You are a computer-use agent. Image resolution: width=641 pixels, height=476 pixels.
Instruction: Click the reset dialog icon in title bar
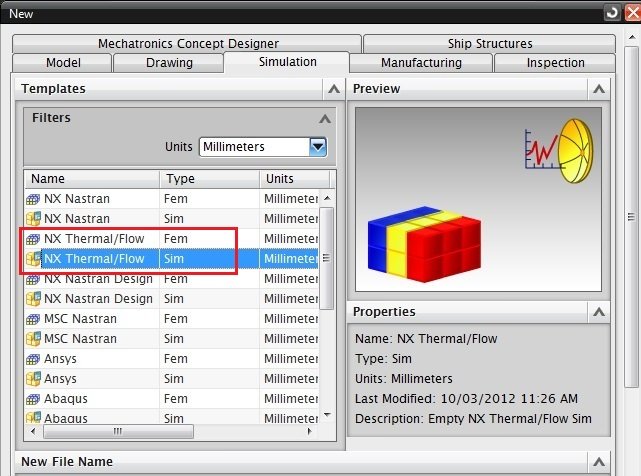pos(612,12)
